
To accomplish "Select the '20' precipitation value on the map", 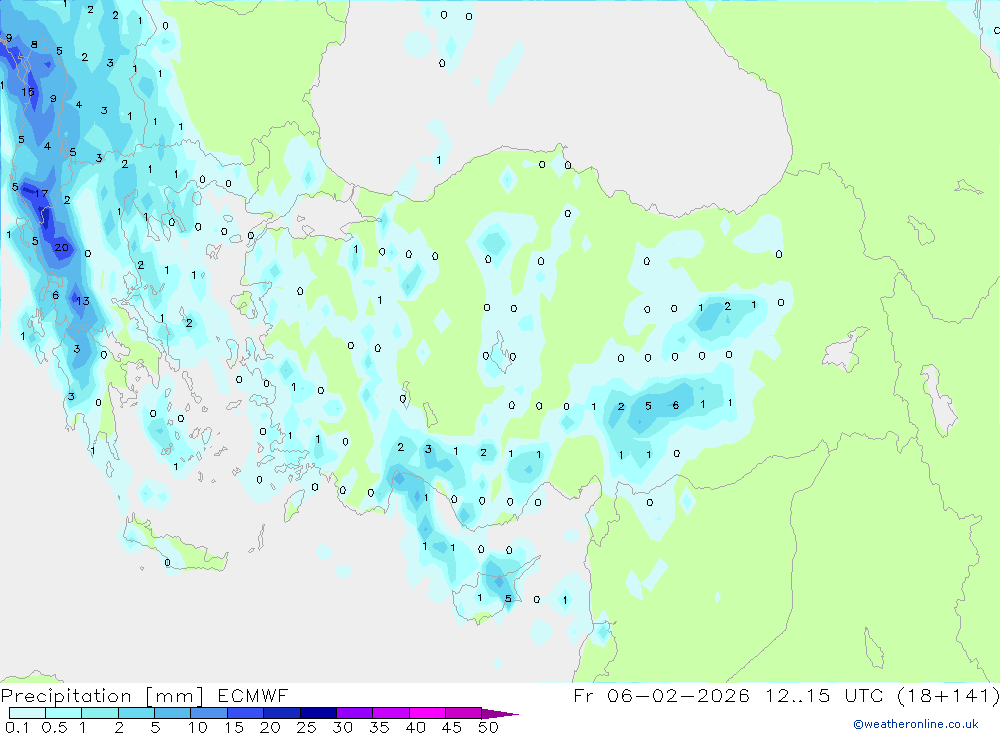I will click(x=61, y=248).
